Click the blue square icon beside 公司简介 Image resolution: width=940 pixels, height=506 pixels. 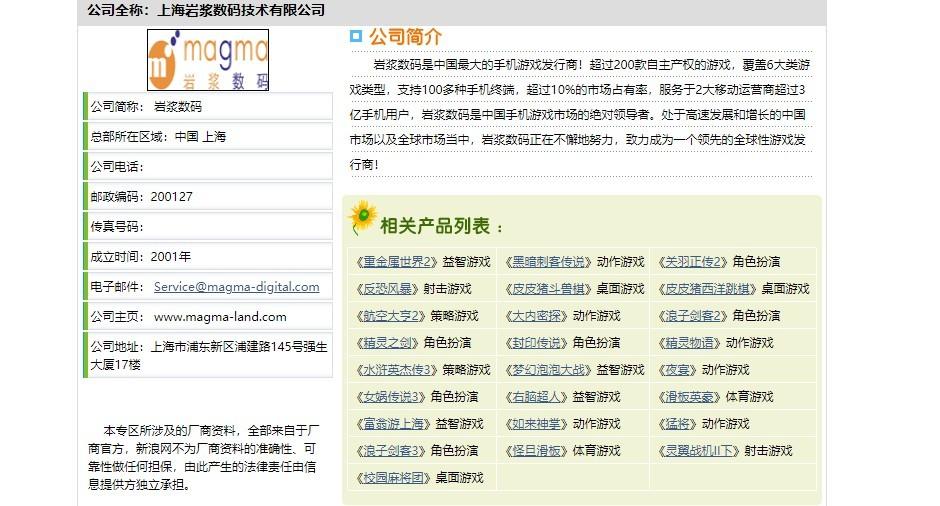click(355, 37)
